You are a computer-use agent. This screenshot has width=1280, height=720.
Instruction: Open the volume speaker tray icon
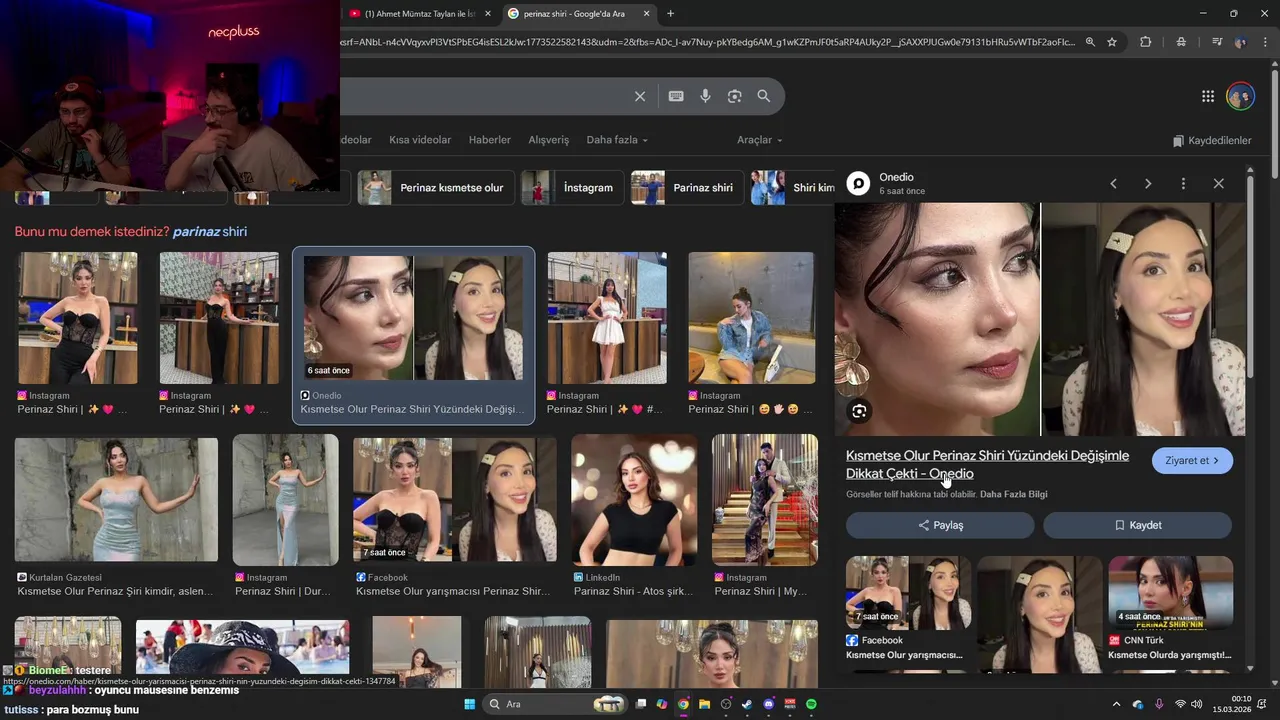(1196, 704)
